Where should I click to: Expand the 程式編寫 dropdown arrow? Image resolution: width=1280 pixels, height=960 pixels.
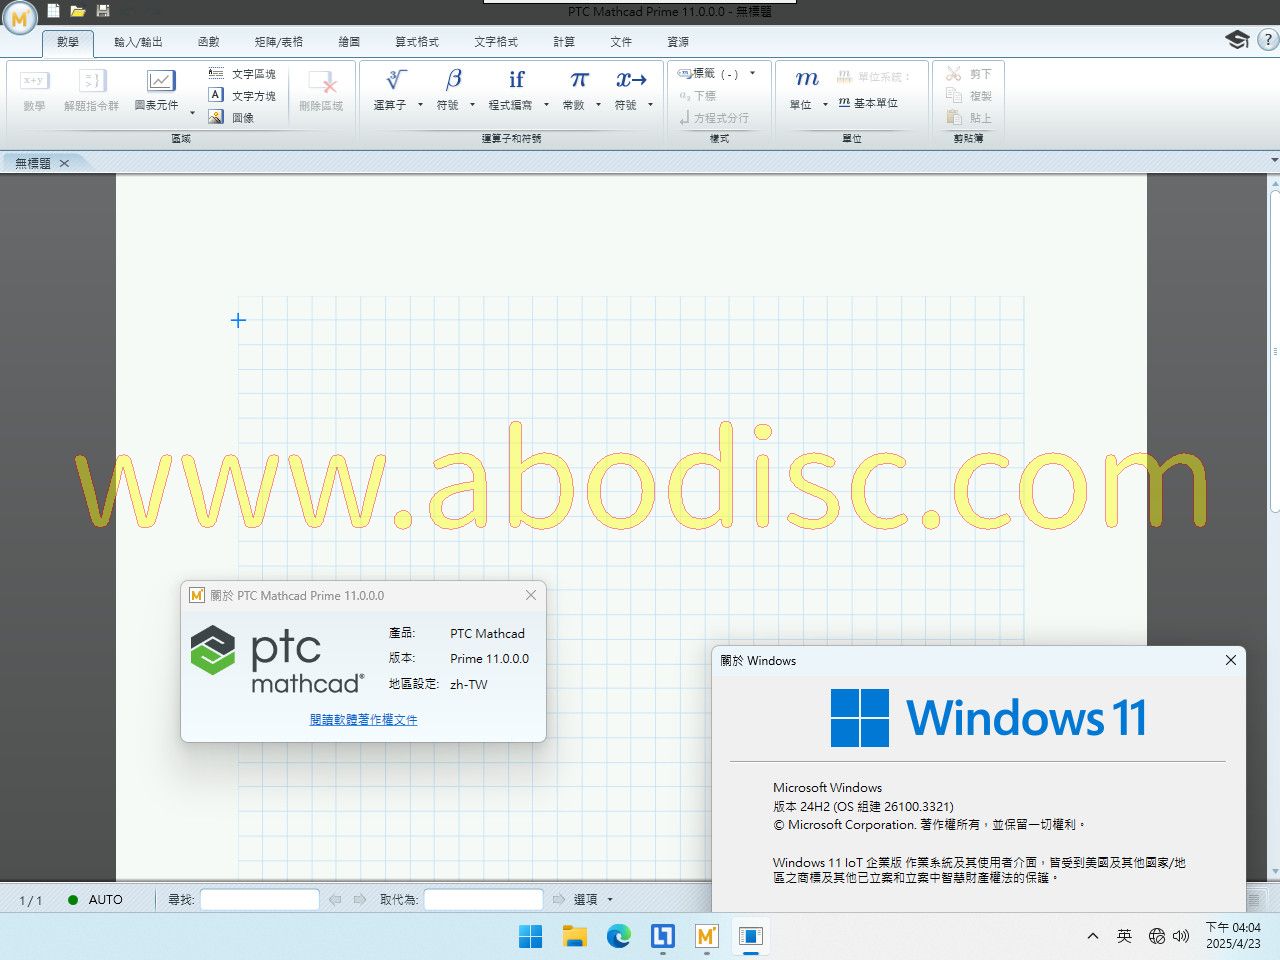[x=546, y=105]
